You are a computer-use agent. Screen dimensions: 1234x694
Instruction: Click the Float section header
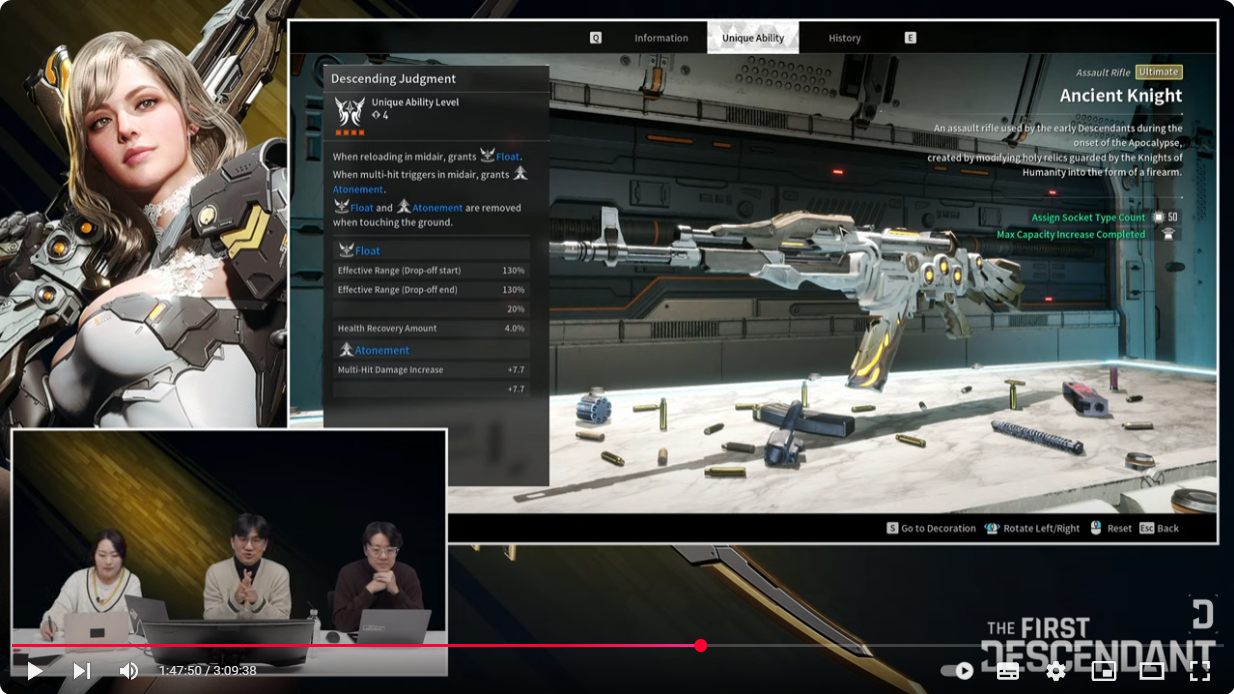[367, 251]
